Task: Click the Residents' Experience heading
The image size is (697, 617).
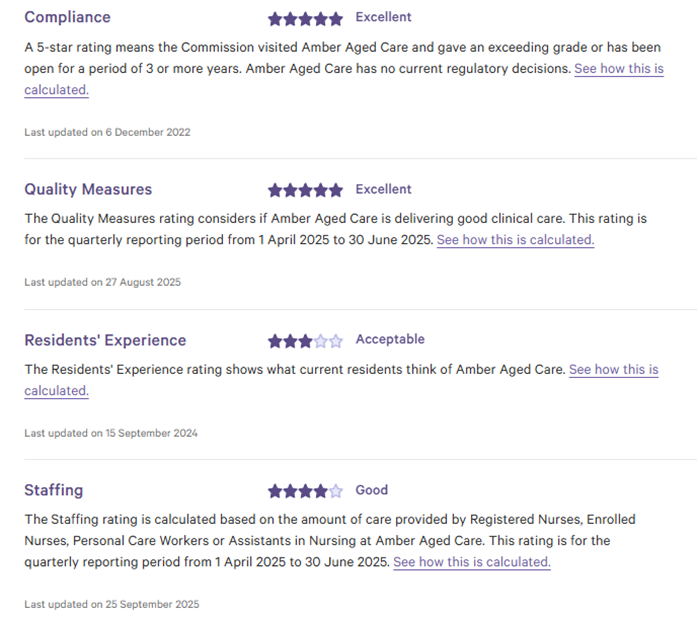Action: 105,340
